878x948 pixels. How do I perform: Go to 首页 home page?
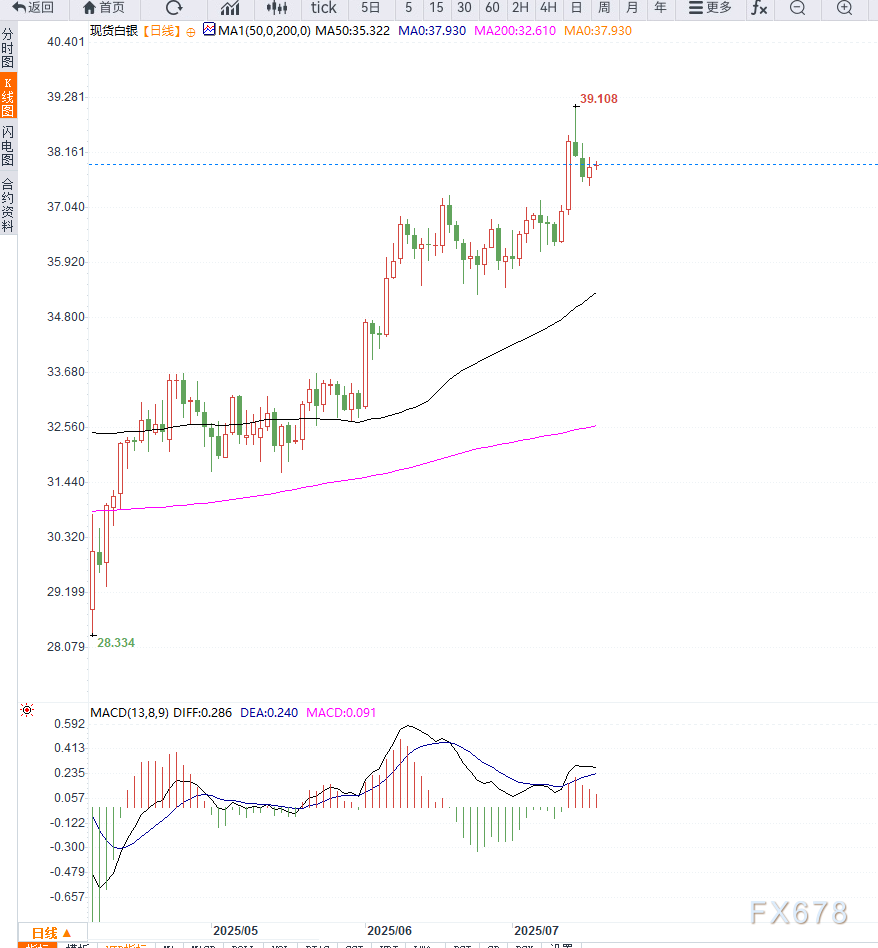(x=104, y=8)
